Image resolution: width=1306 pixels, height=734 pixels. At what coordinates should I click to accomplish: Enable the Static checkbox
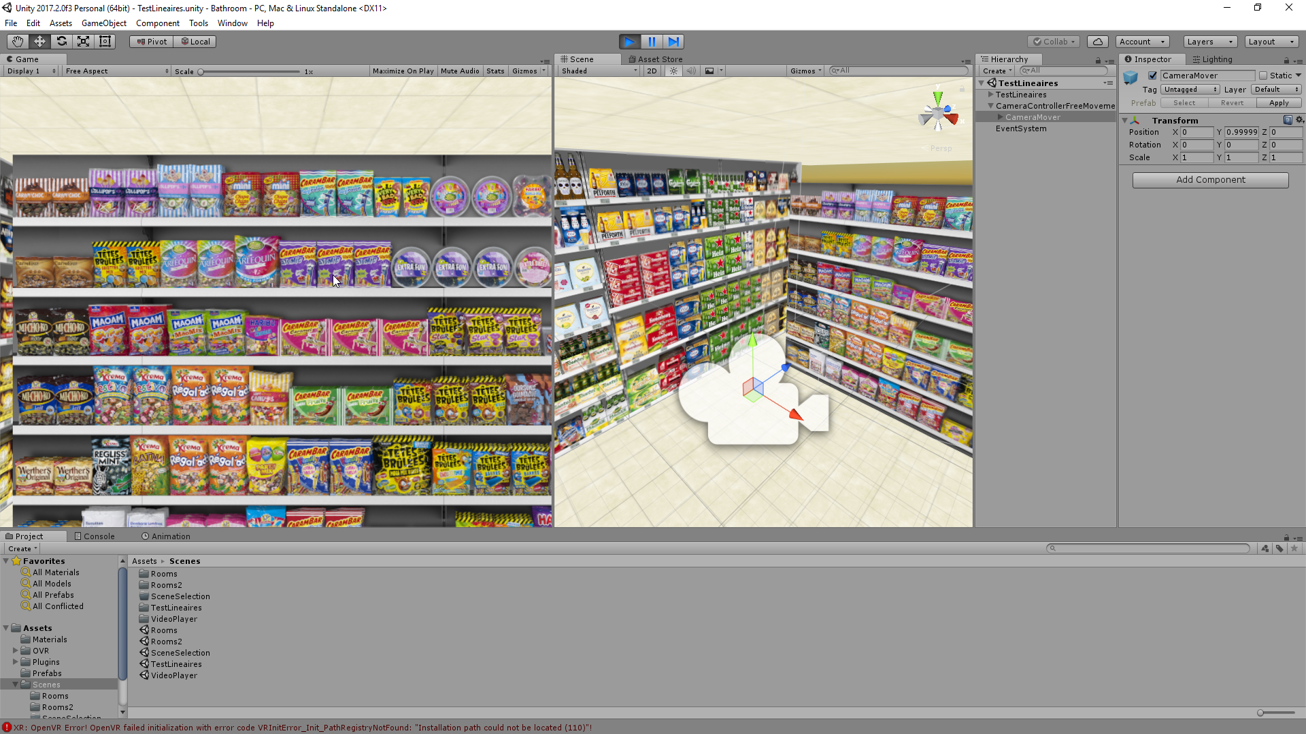[x=1263, y=76]
